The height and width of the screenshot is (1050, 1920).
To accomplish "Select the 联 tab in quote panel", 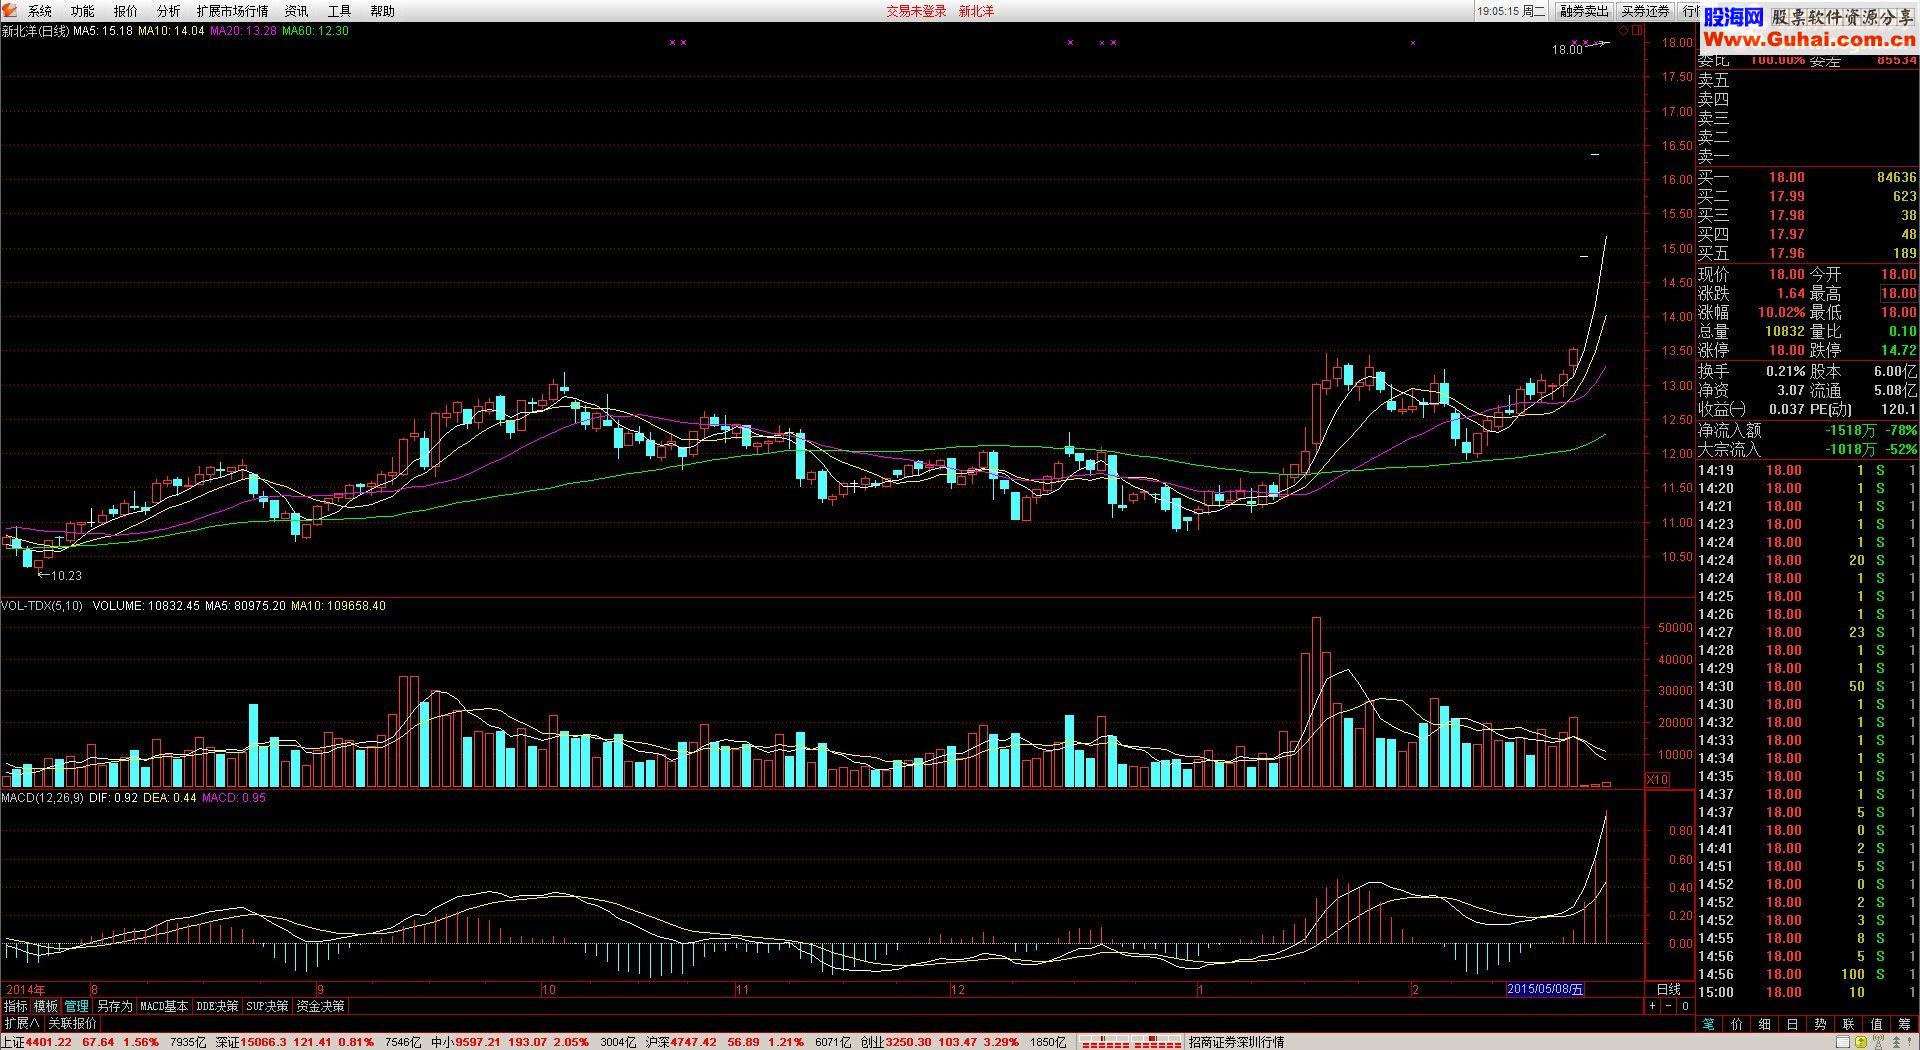I will pos(1848,1024).
